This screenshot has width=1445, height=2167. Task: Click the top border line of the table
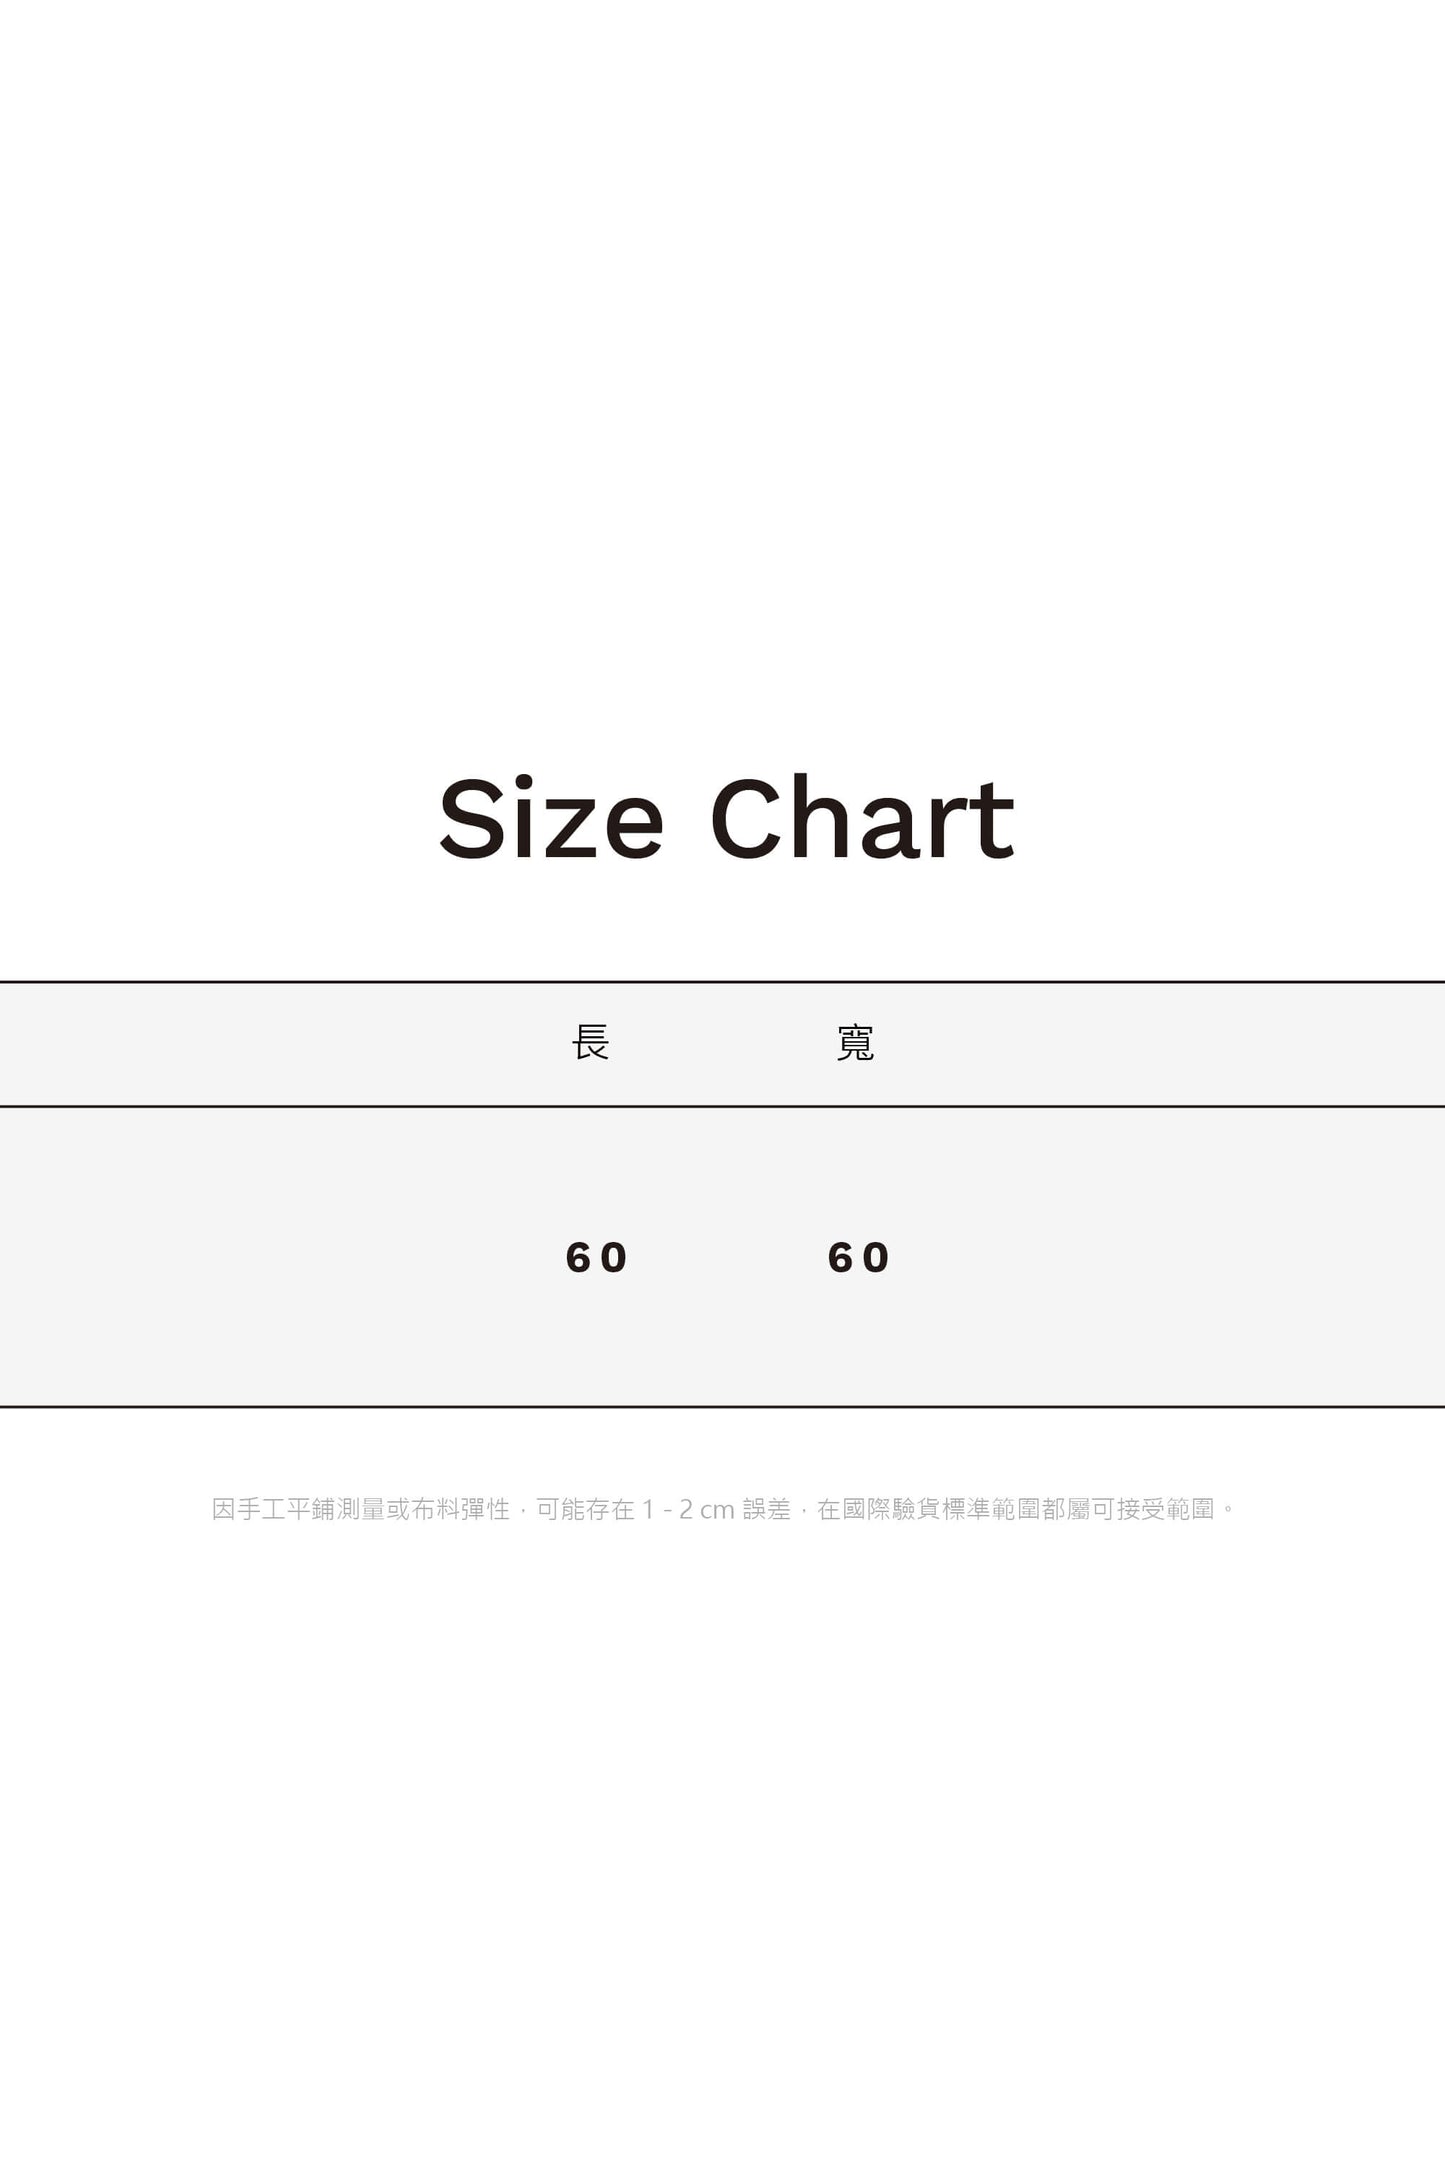(722, 982)
